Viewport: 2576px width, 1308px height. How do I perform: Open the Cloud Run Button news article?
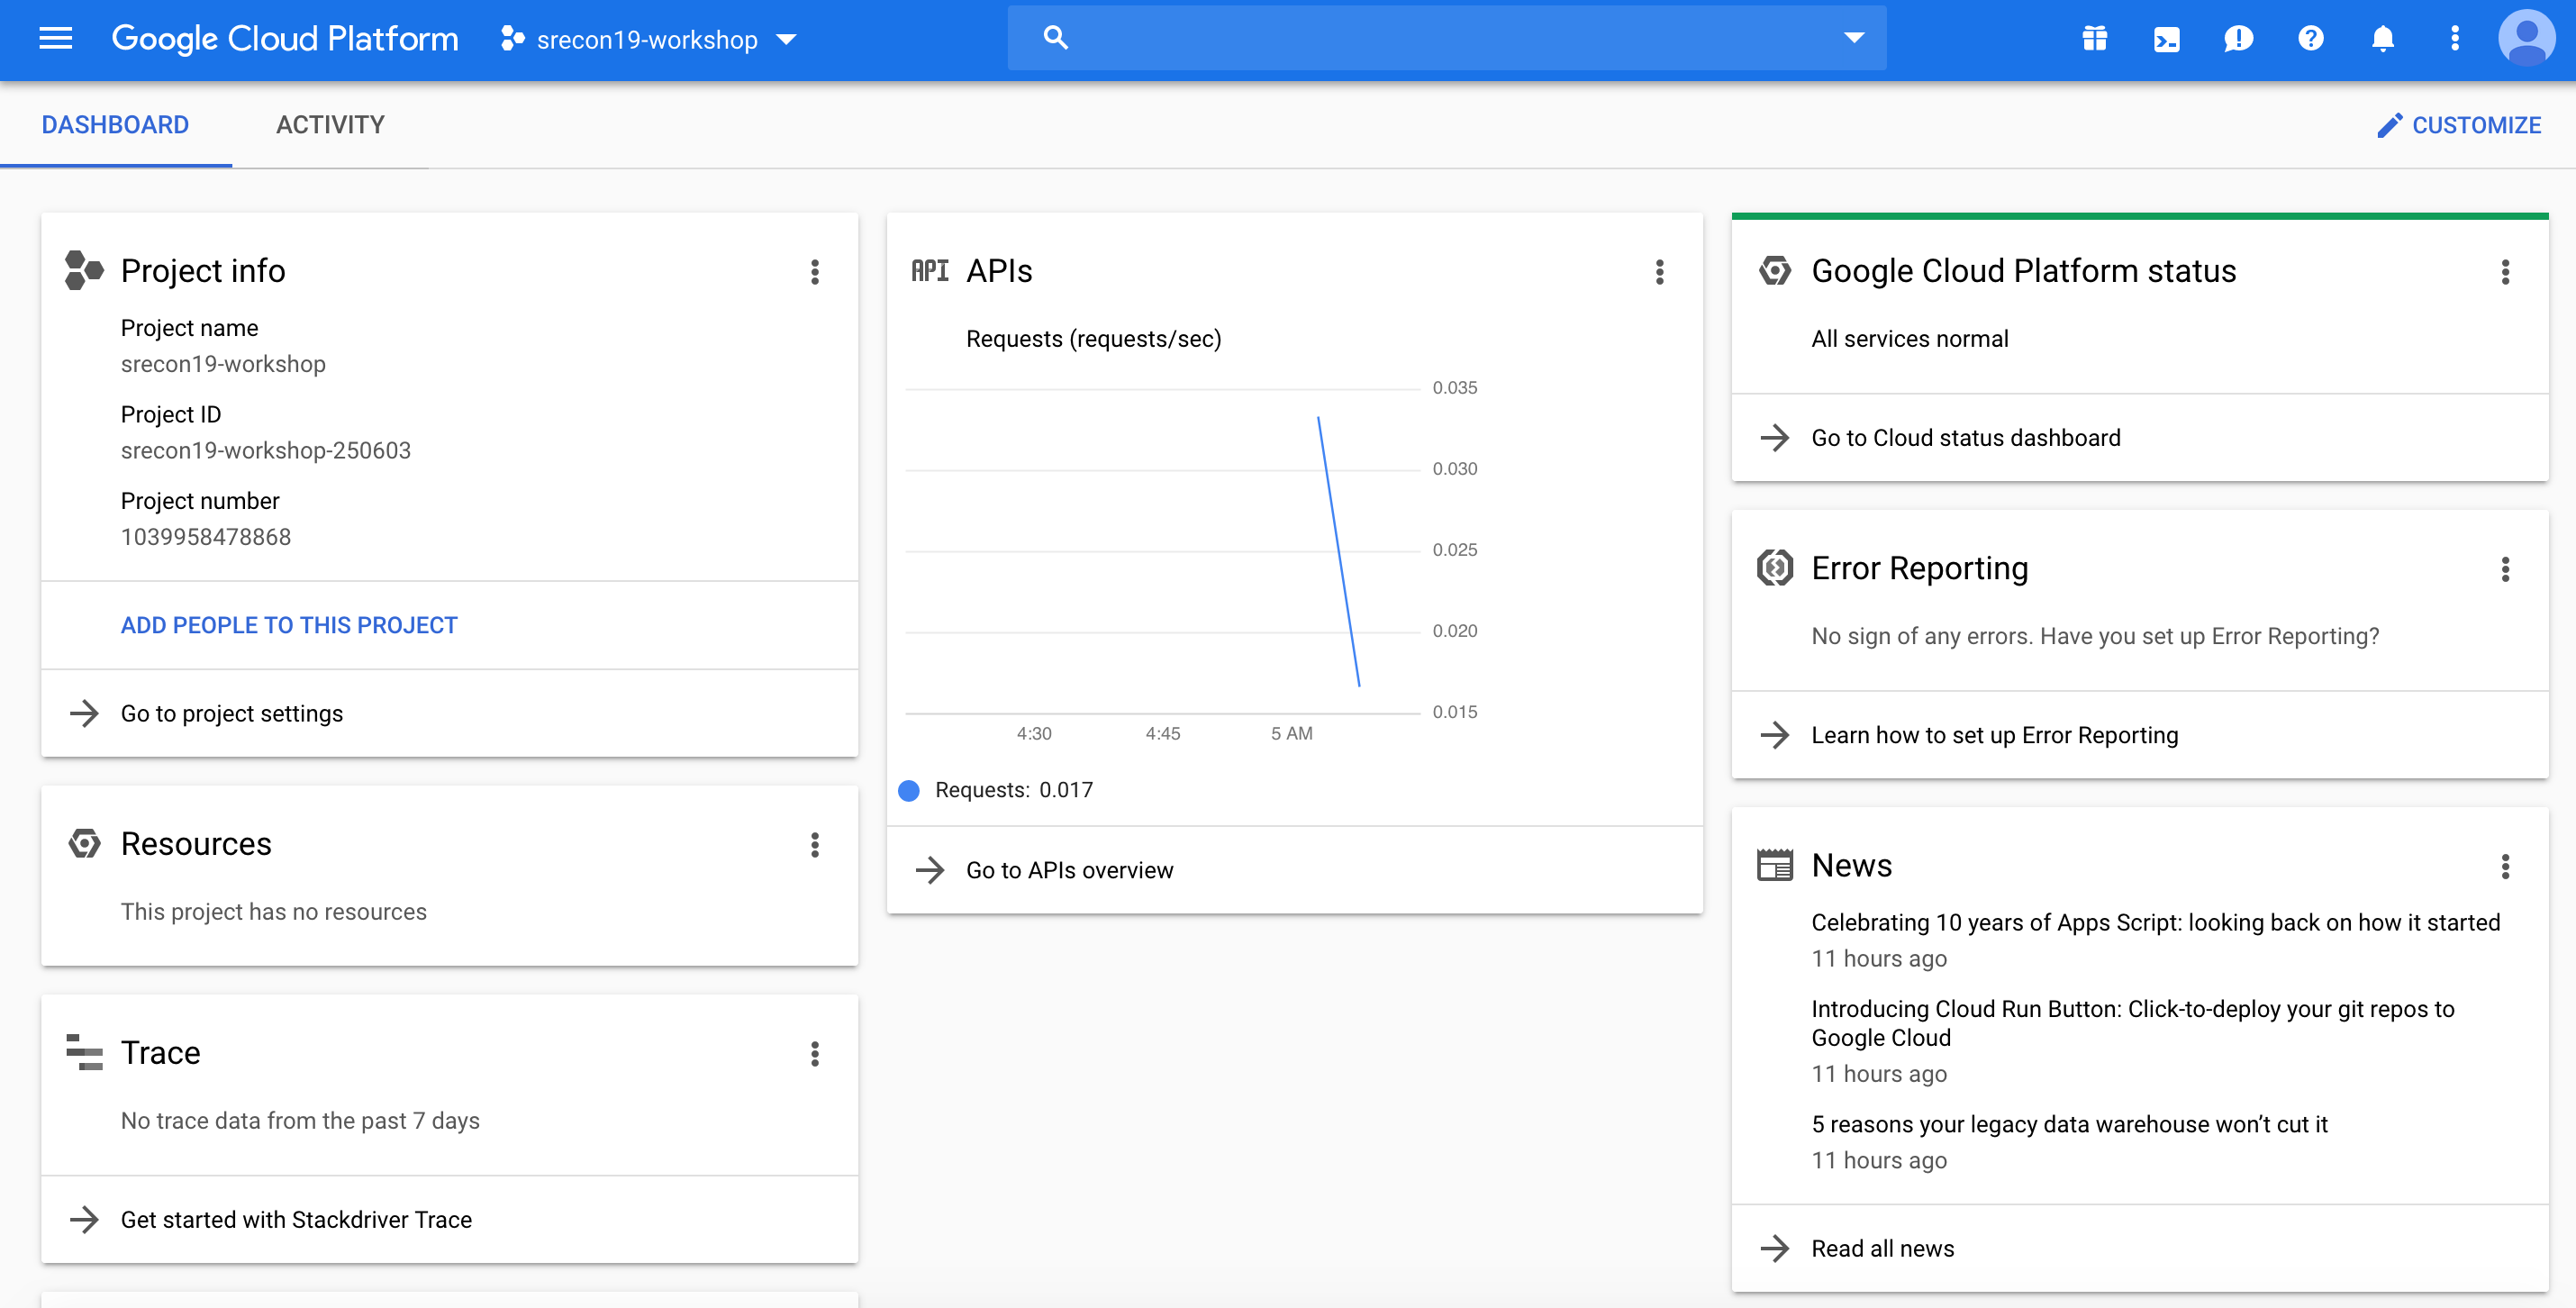click(x=2133, y=1023)
